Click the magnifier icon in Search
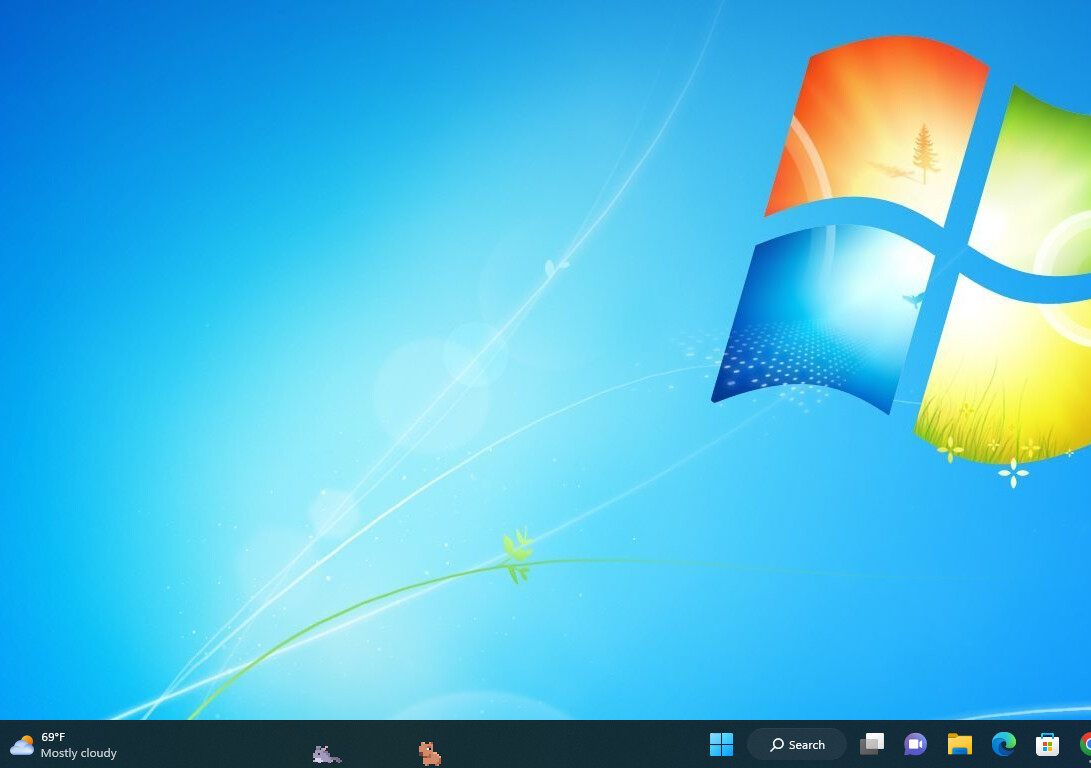This screenshot has height=768, width=1091. pos(777,745)
